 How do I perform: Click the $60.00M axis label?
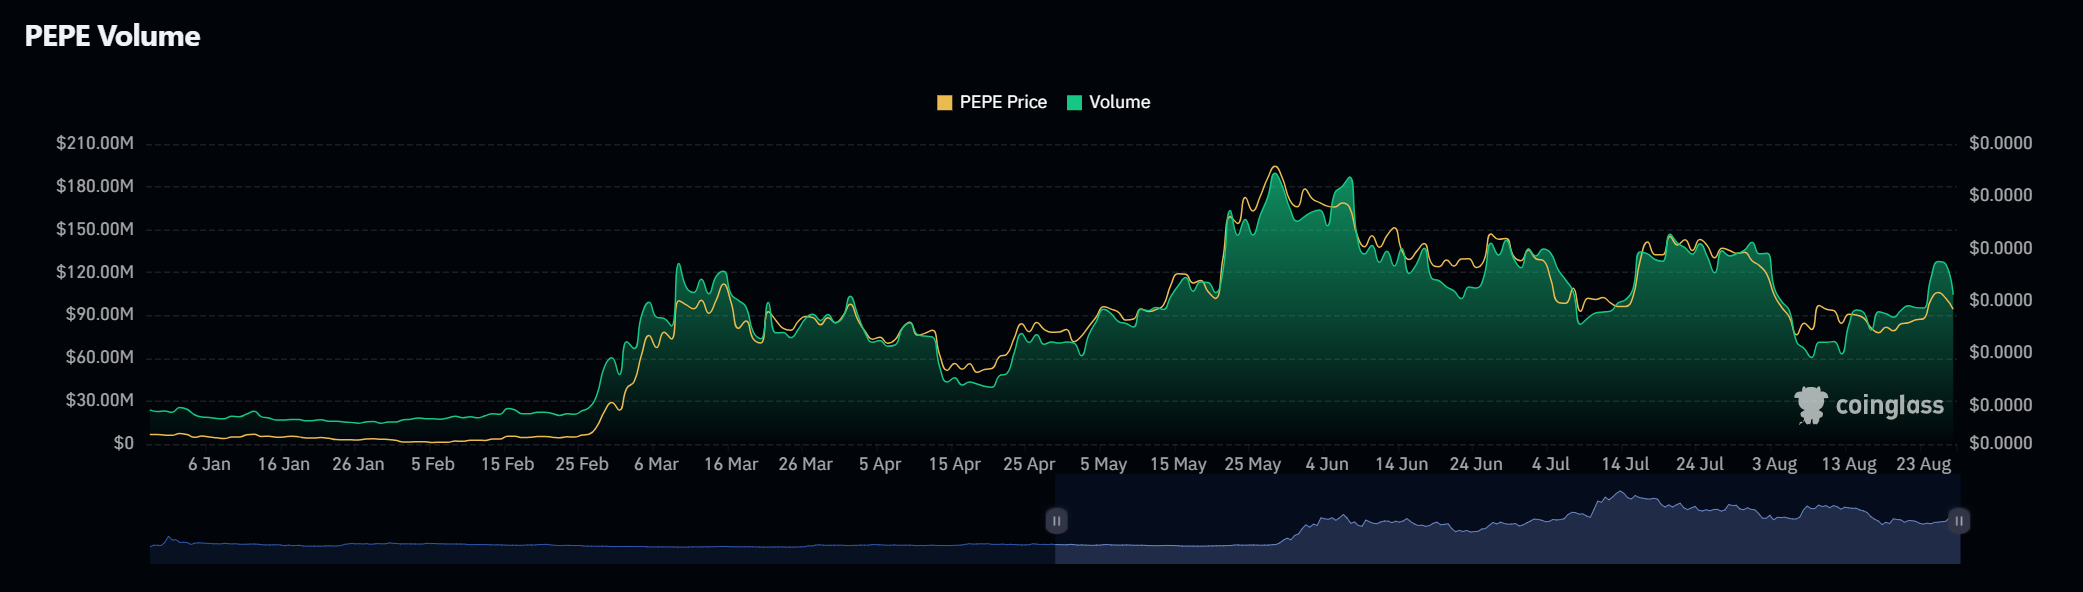tap(99, 357)
